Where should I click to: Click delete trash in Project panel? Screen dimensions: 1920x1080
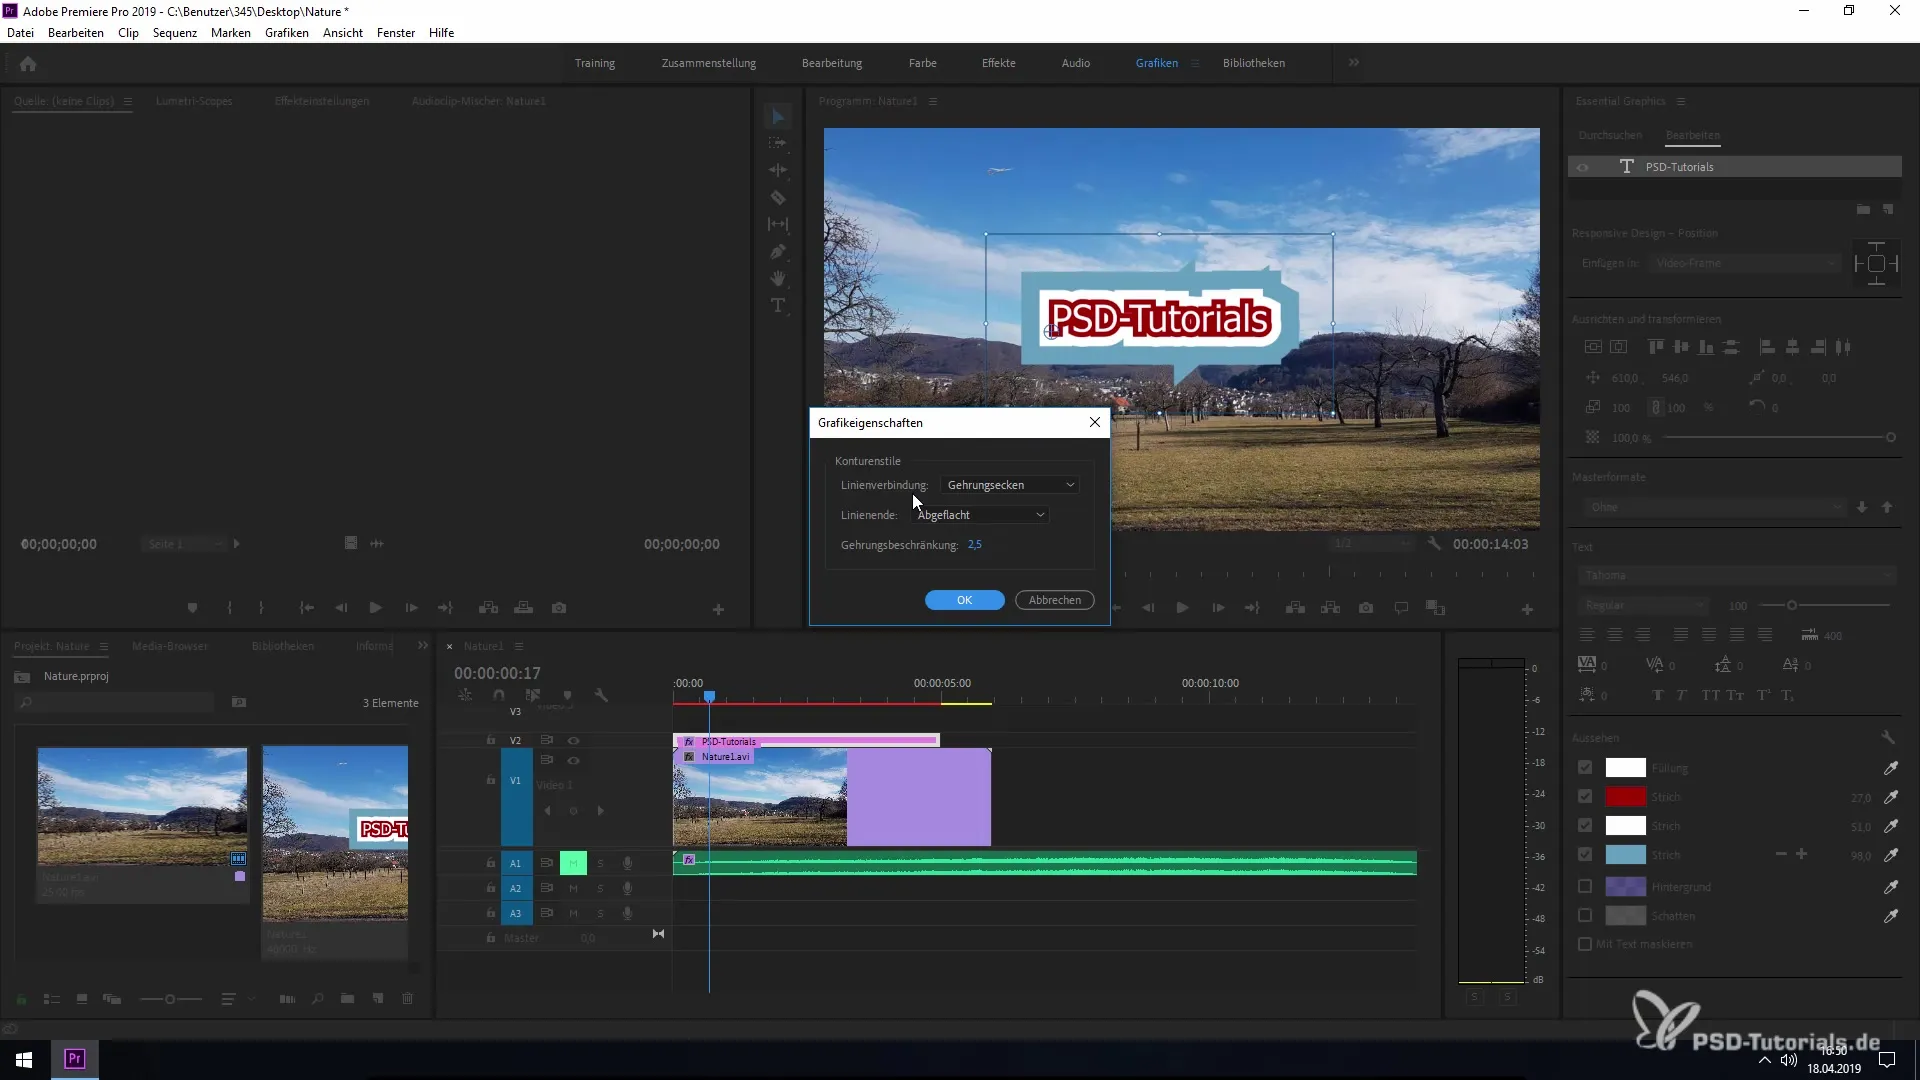click(407, 999)
